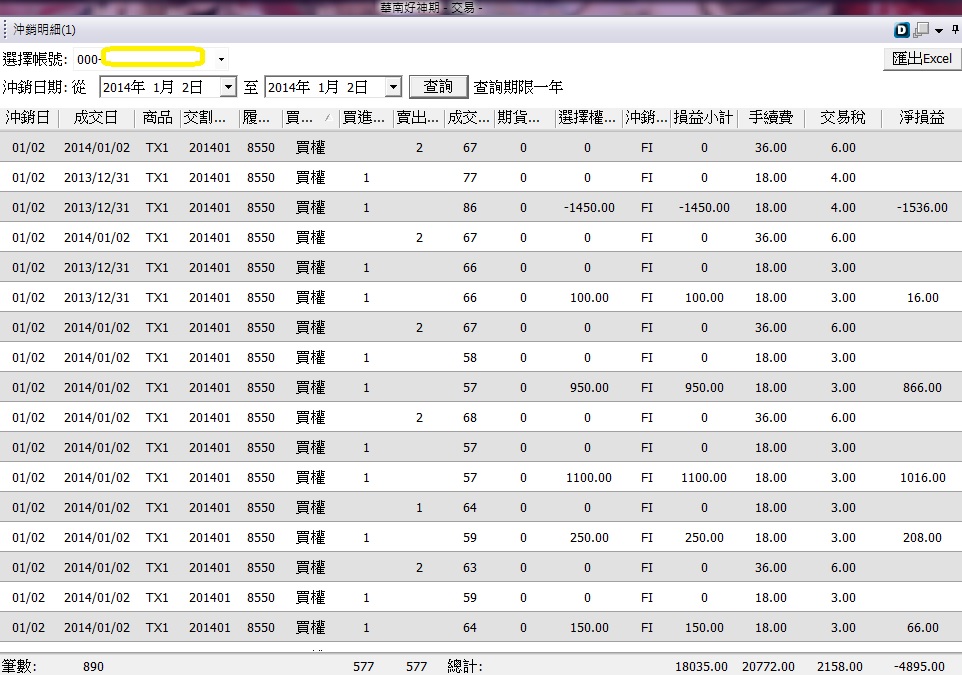The width and height of the screenshot is (962, 675).
Task: Sort by the 交易稅 column header
Action: [842, 117]
